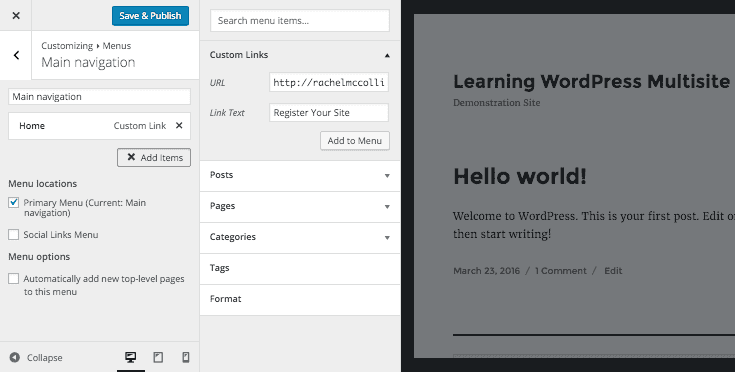Image resolution: width=735 pixels, height=372 pixels.
Task: Remove the Home menu item
Action: [x=179, y=126]
